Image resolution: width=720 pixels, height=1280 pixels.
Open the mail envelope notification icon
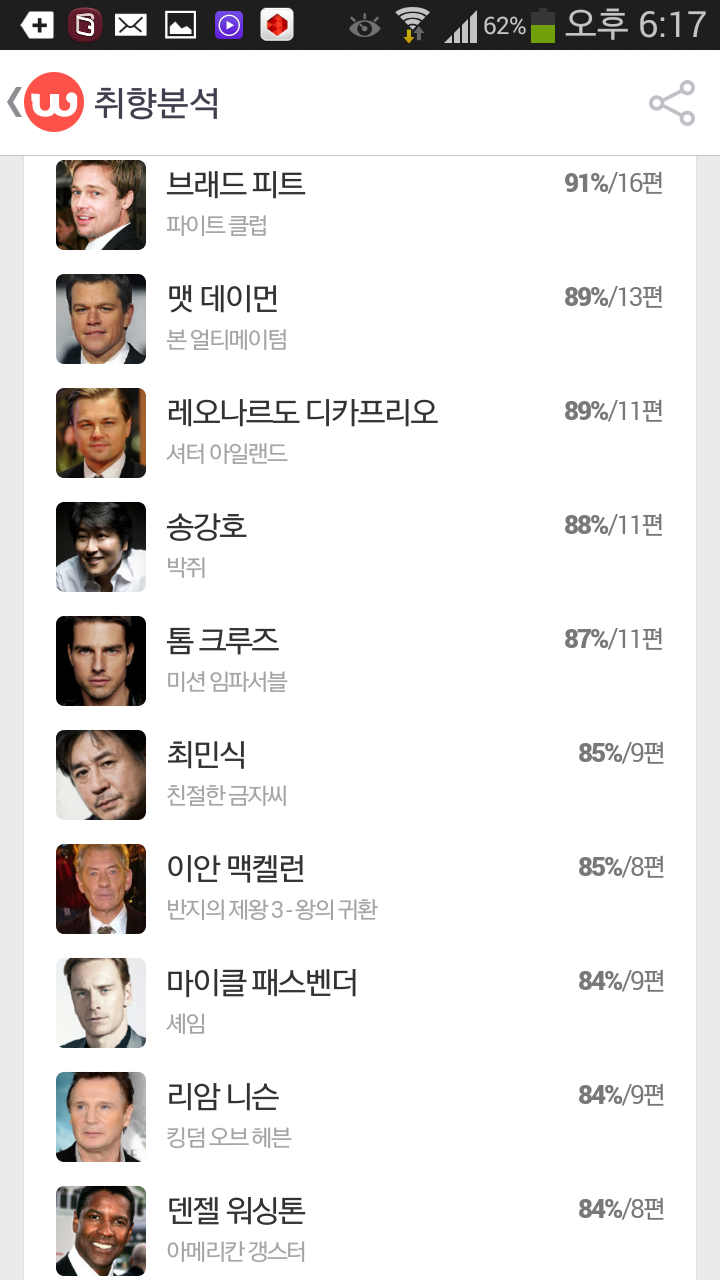point(130,26)
